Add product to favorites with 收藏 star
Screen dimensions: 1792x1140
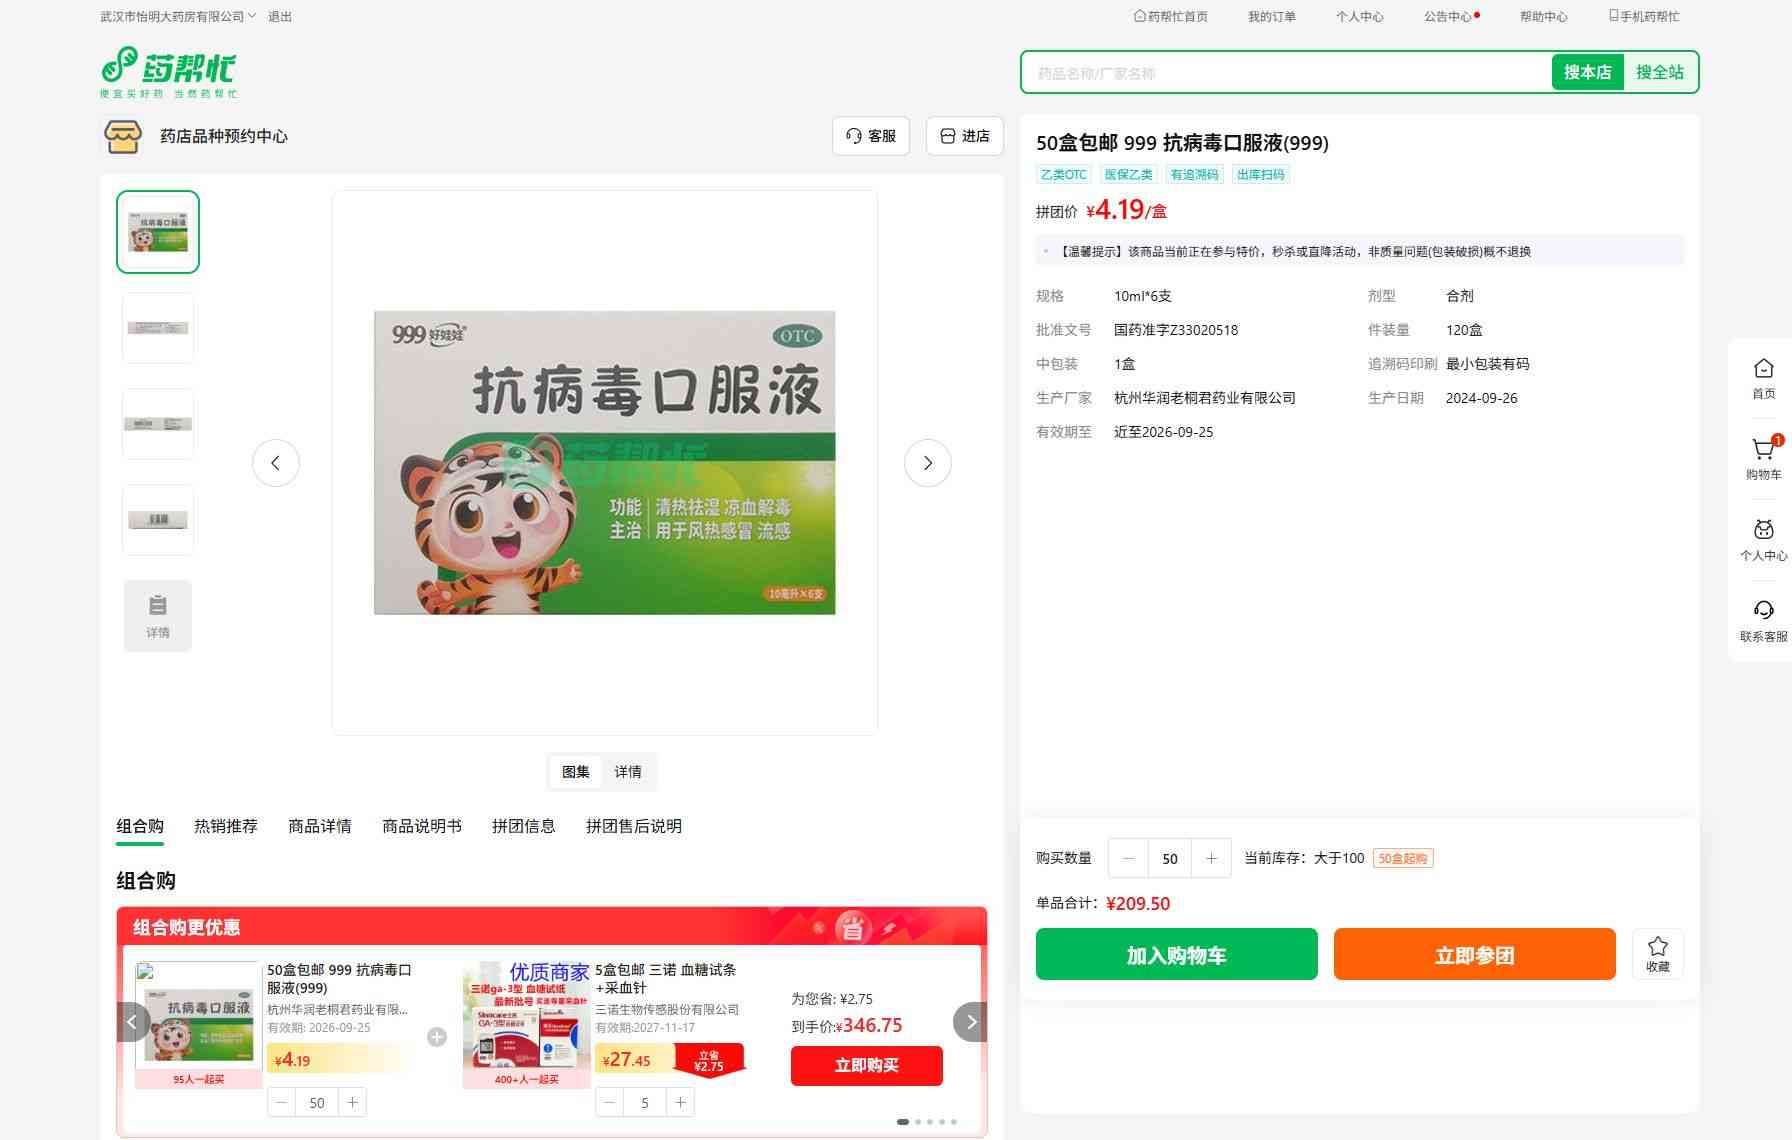point(1657,954)
